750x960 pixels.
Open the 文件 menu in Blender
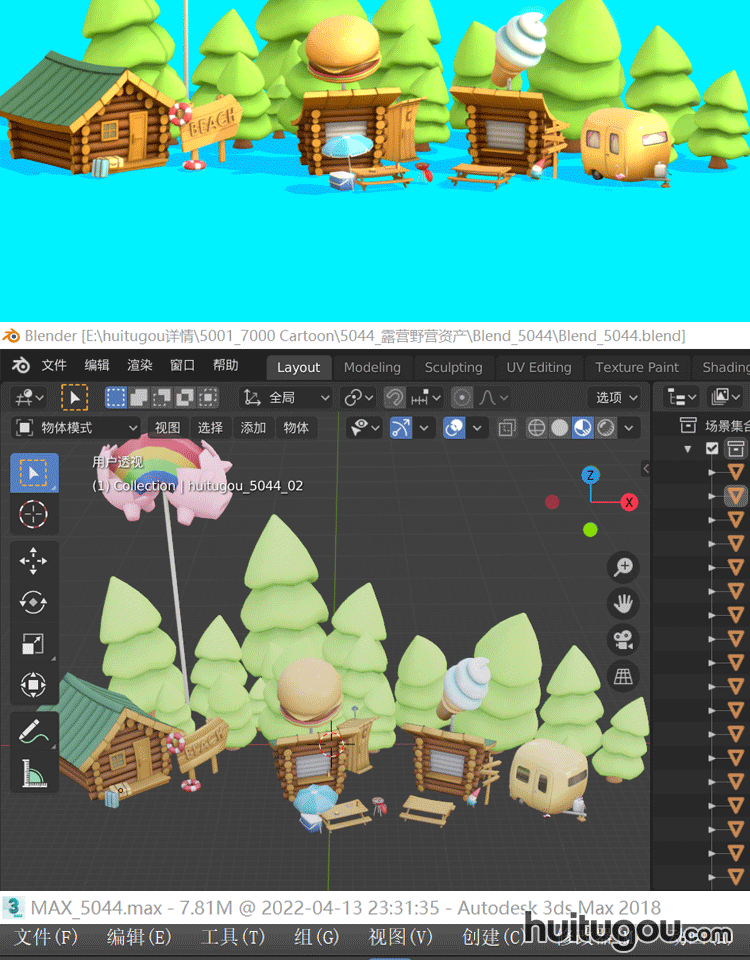coord(54,365)
